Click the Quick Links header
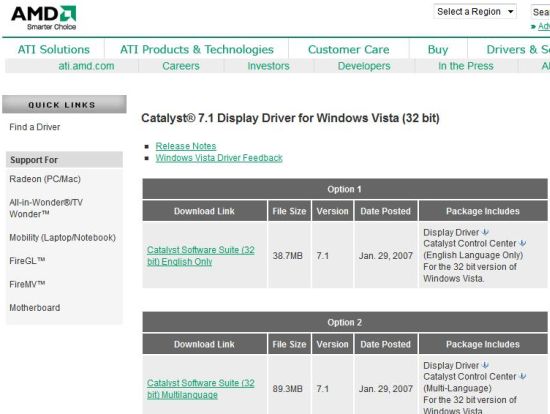This screenshot has height=414, width=550. click(x=64, y=105)
